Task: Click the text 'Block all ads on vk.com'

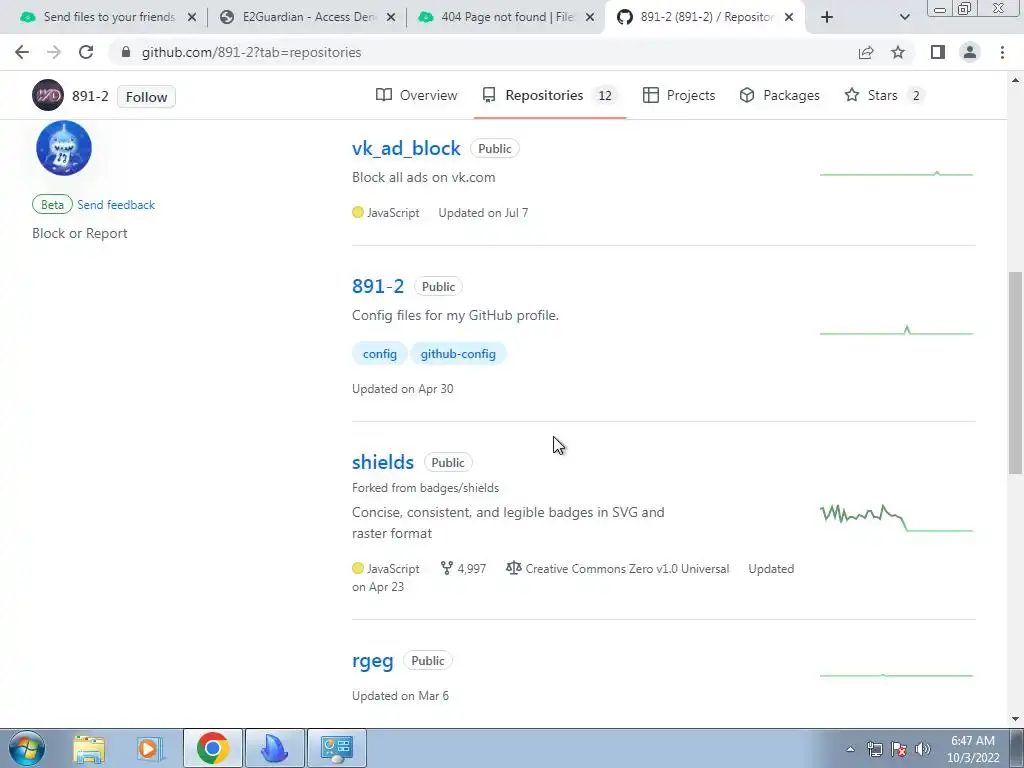Action: point(424,177)
